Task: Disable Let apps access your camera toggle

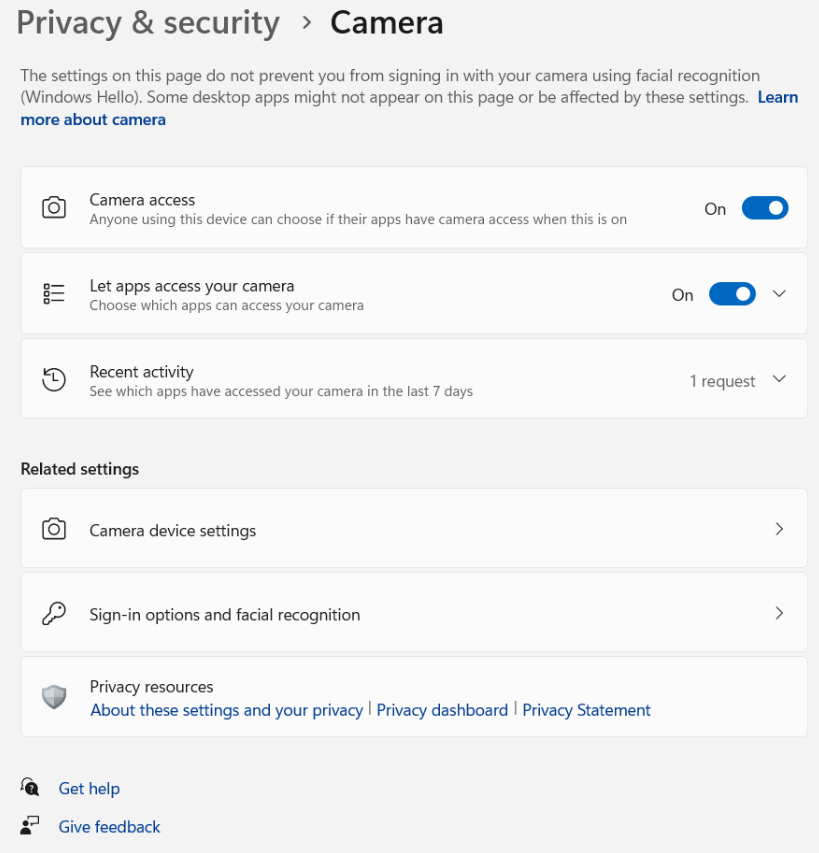Action: pyautogui.click(x=732, y=294)
